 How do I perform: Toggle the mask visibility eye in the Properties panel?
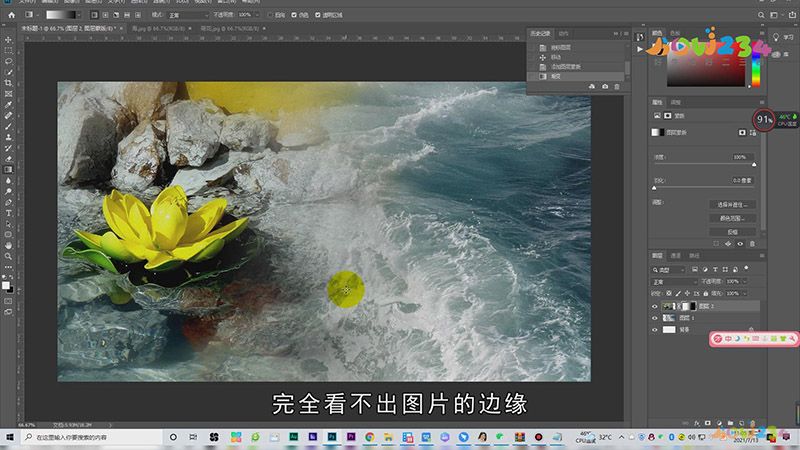pyautogui.click(x=740, y=244)
